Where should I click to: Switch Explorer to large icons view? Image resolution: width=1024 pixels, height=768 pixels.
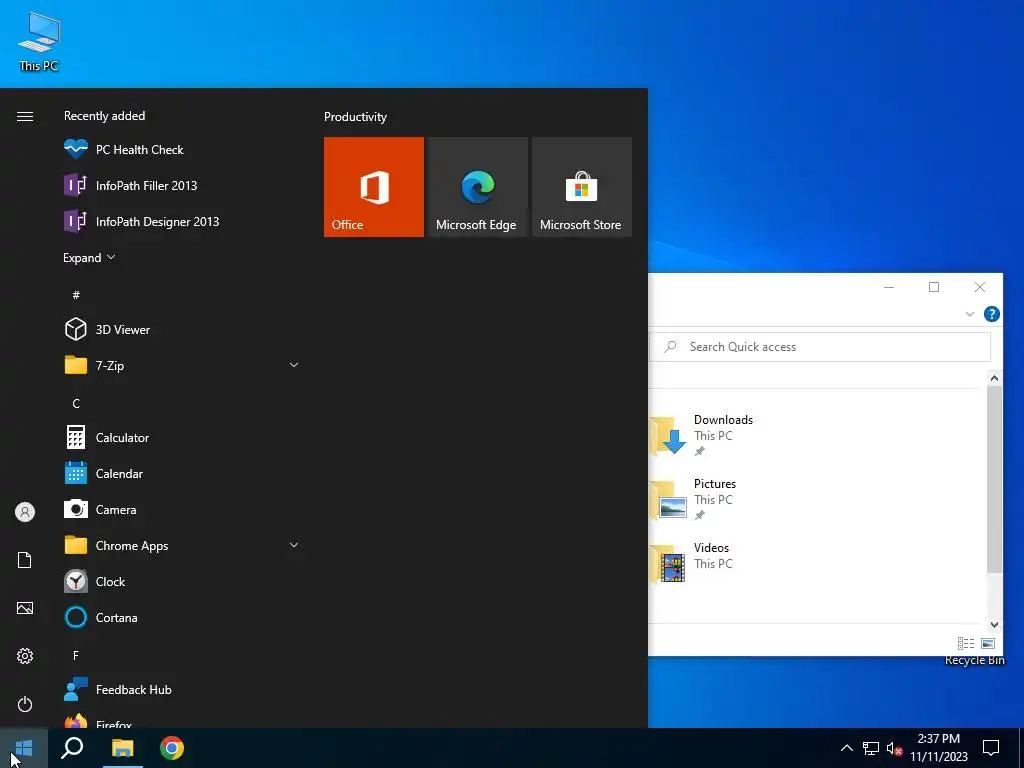click(988, 643)
